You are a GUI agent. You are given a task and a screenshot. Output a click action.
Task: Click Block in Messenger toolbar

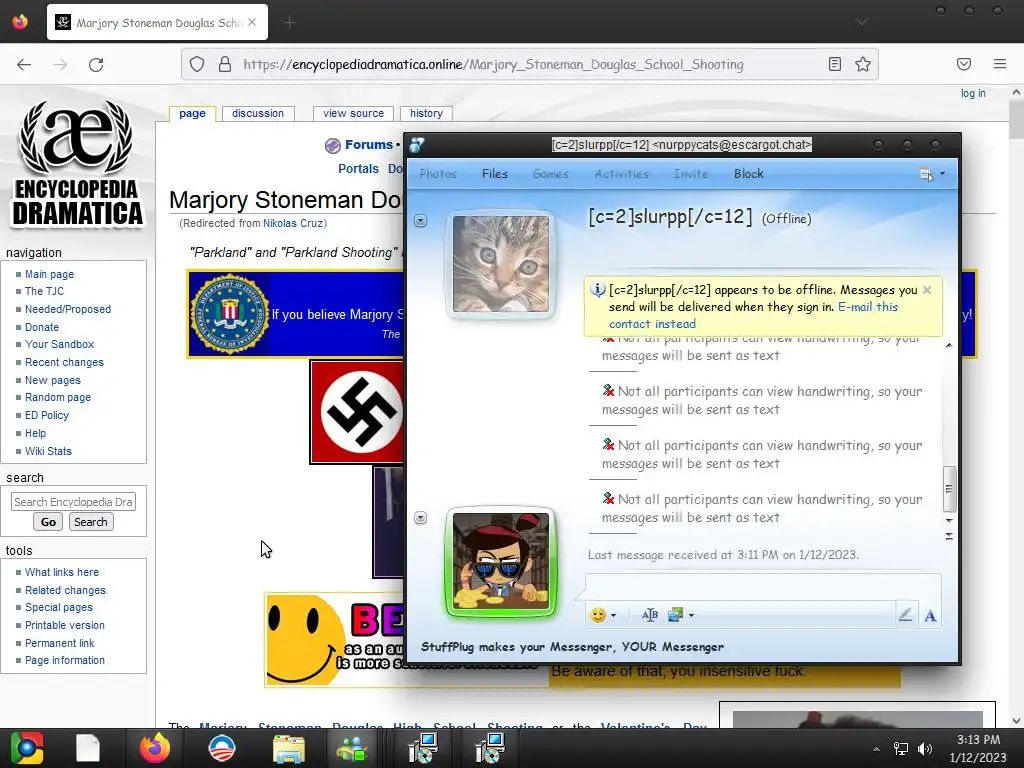pos(748,174)
